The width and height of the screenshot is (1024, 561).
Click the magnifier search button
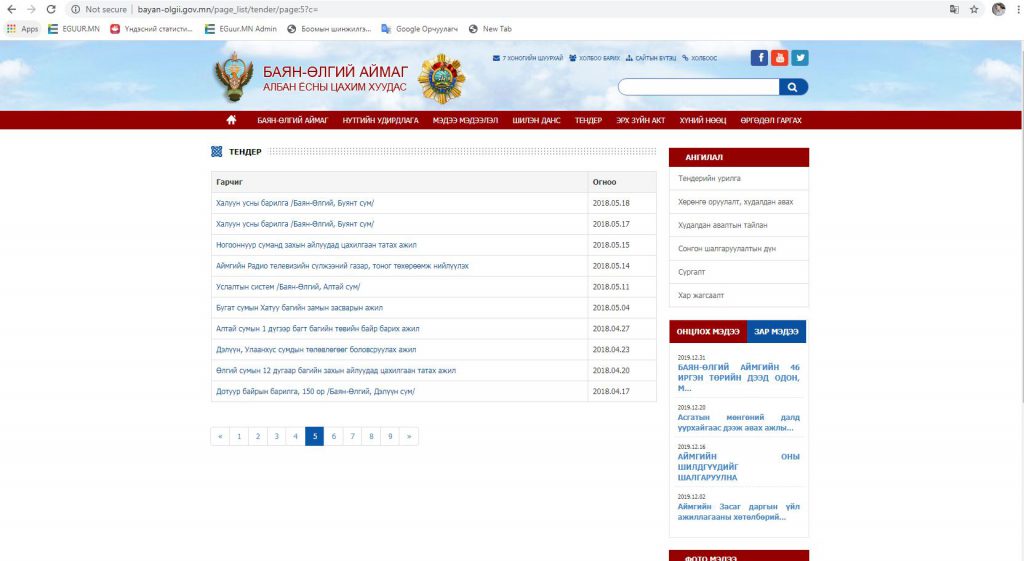tap(793, 87)
